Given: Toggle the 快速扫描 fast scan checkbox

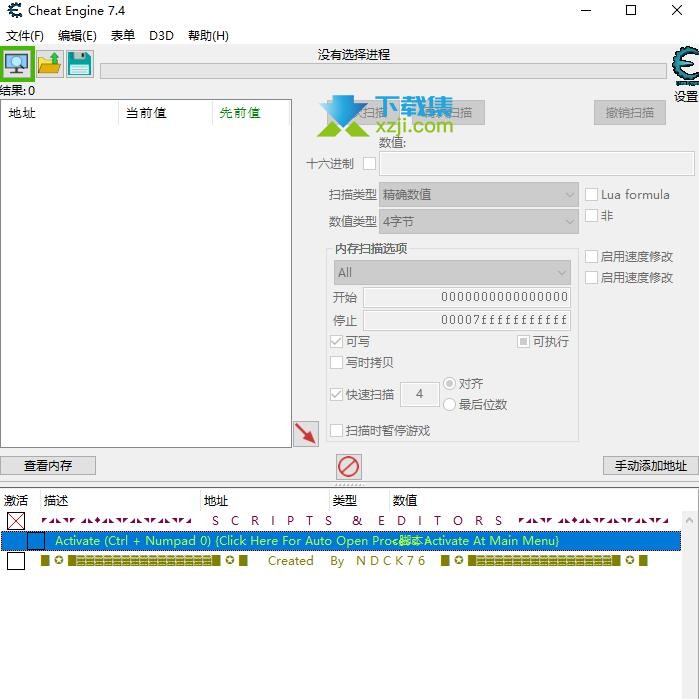Looking at the screenshot, I should [x=336, y=395].
